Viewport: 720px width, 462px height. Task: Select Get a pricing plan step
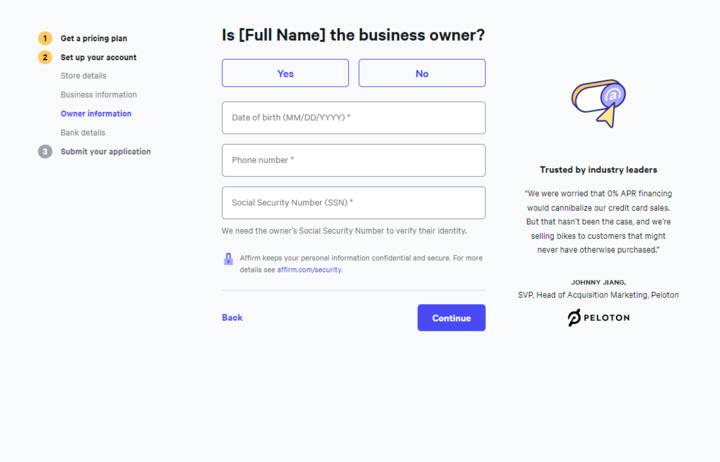[x=94, y=38]
